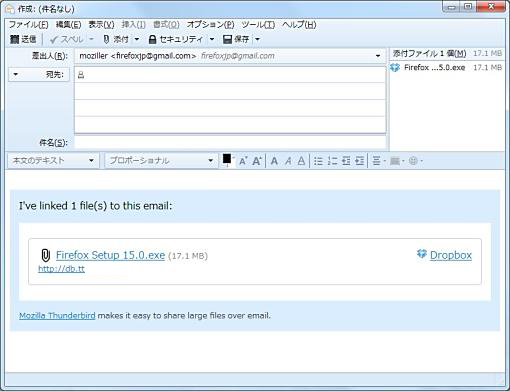This screenshot has width=510, height=391.
Task: Click the 件名 subject input field
Action: [230, 143]
